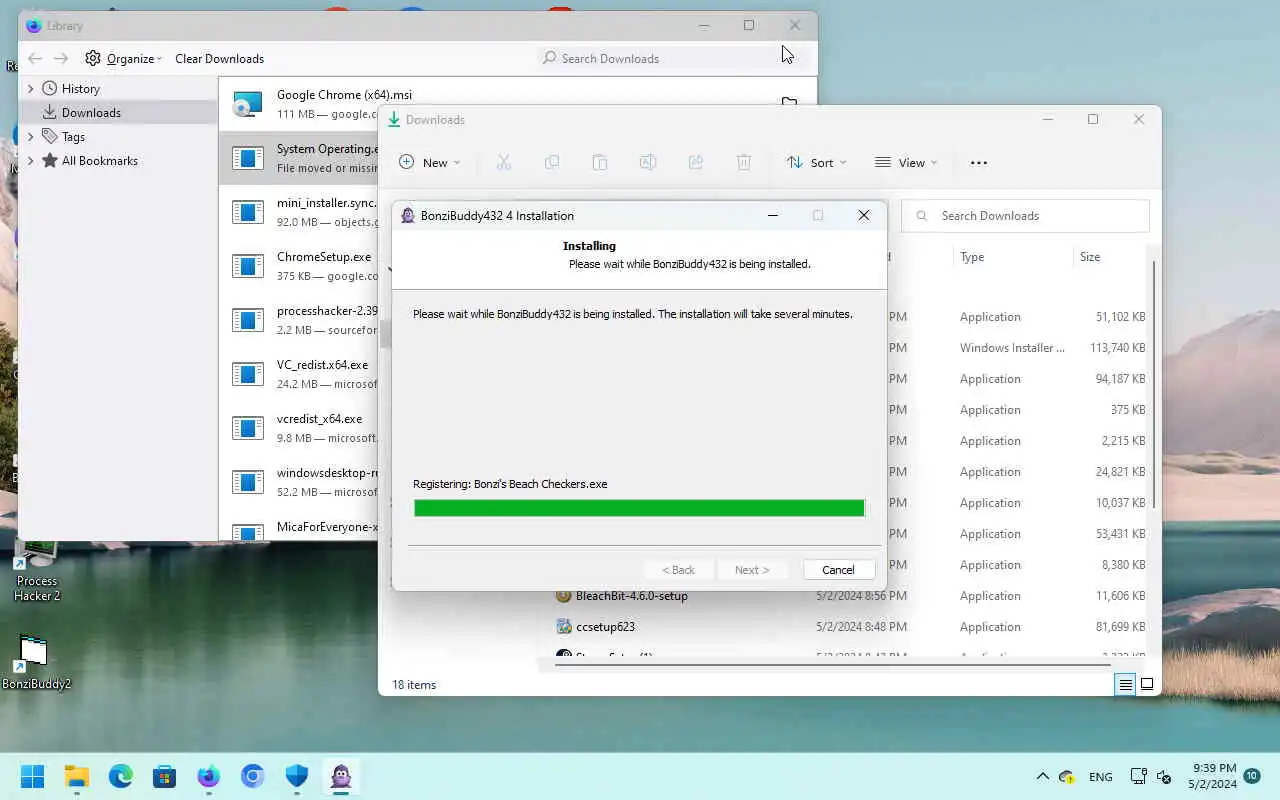Screen dimensions: 1280x800
Task: Open the View dropdown in Explorer
Action: coord(906,162)
